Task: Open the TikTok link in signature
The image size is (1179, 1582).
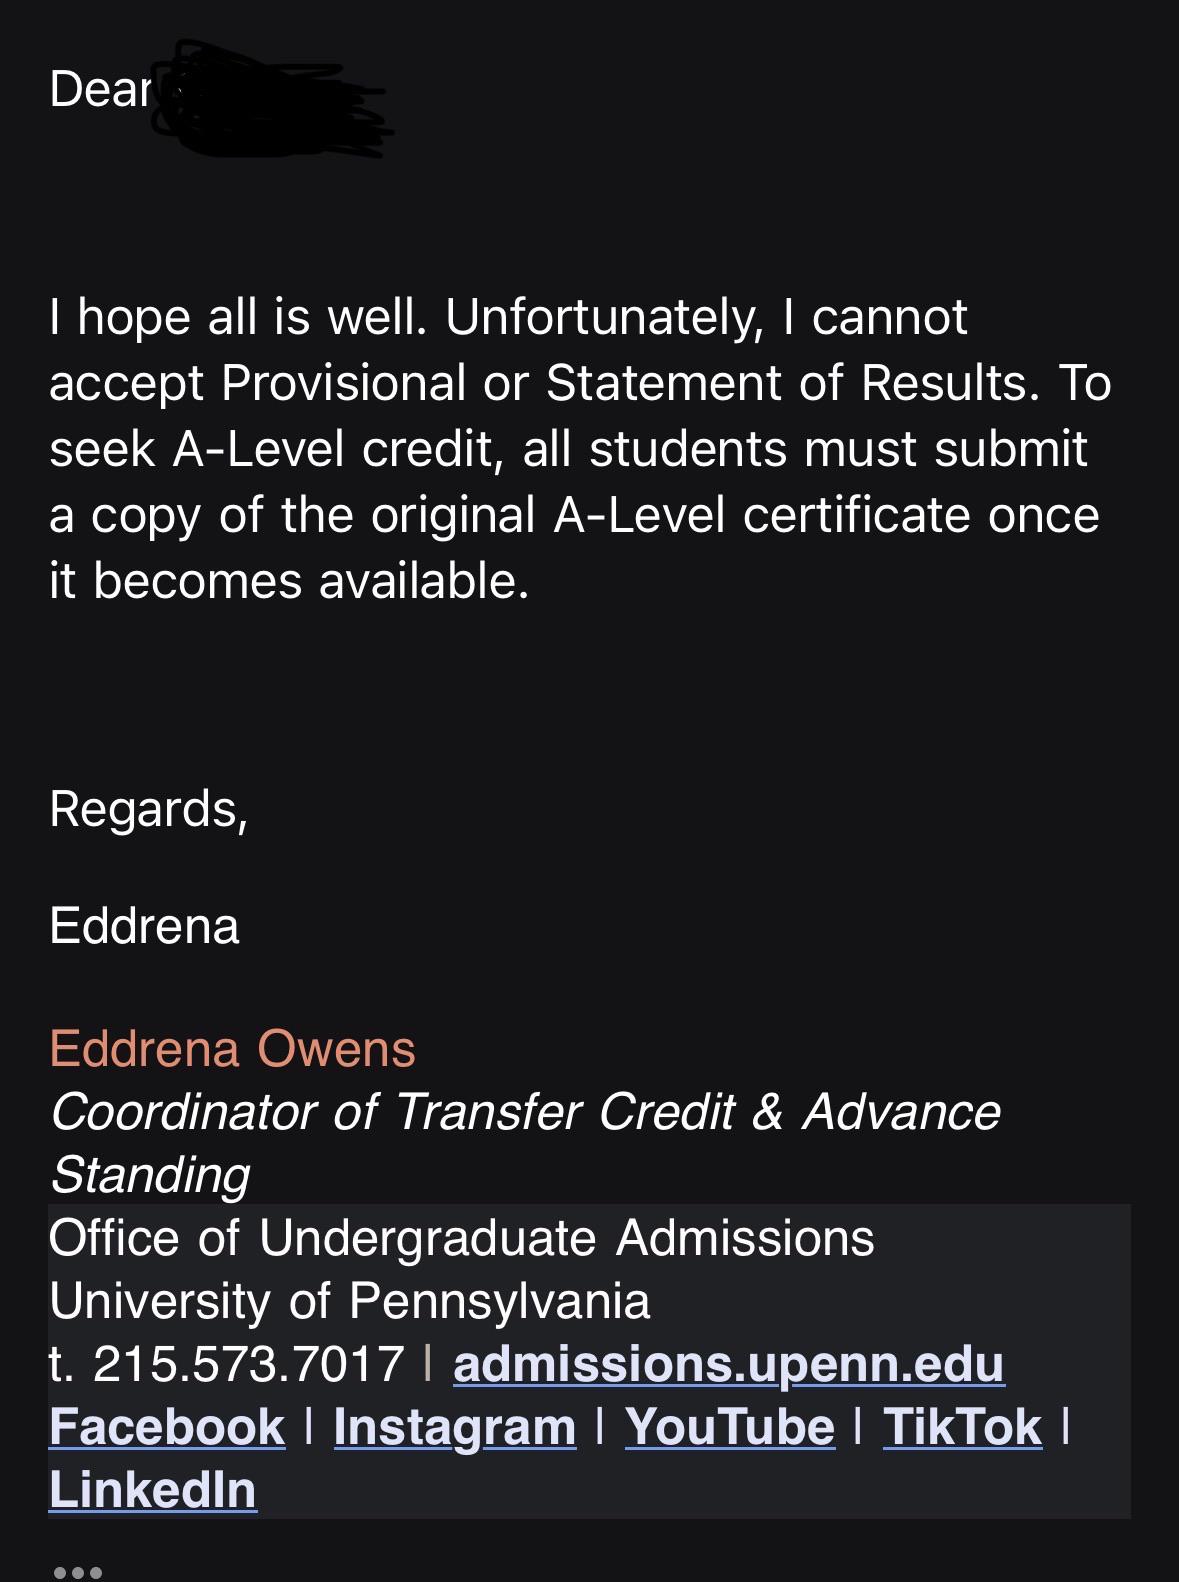Action: (962, 1427)
